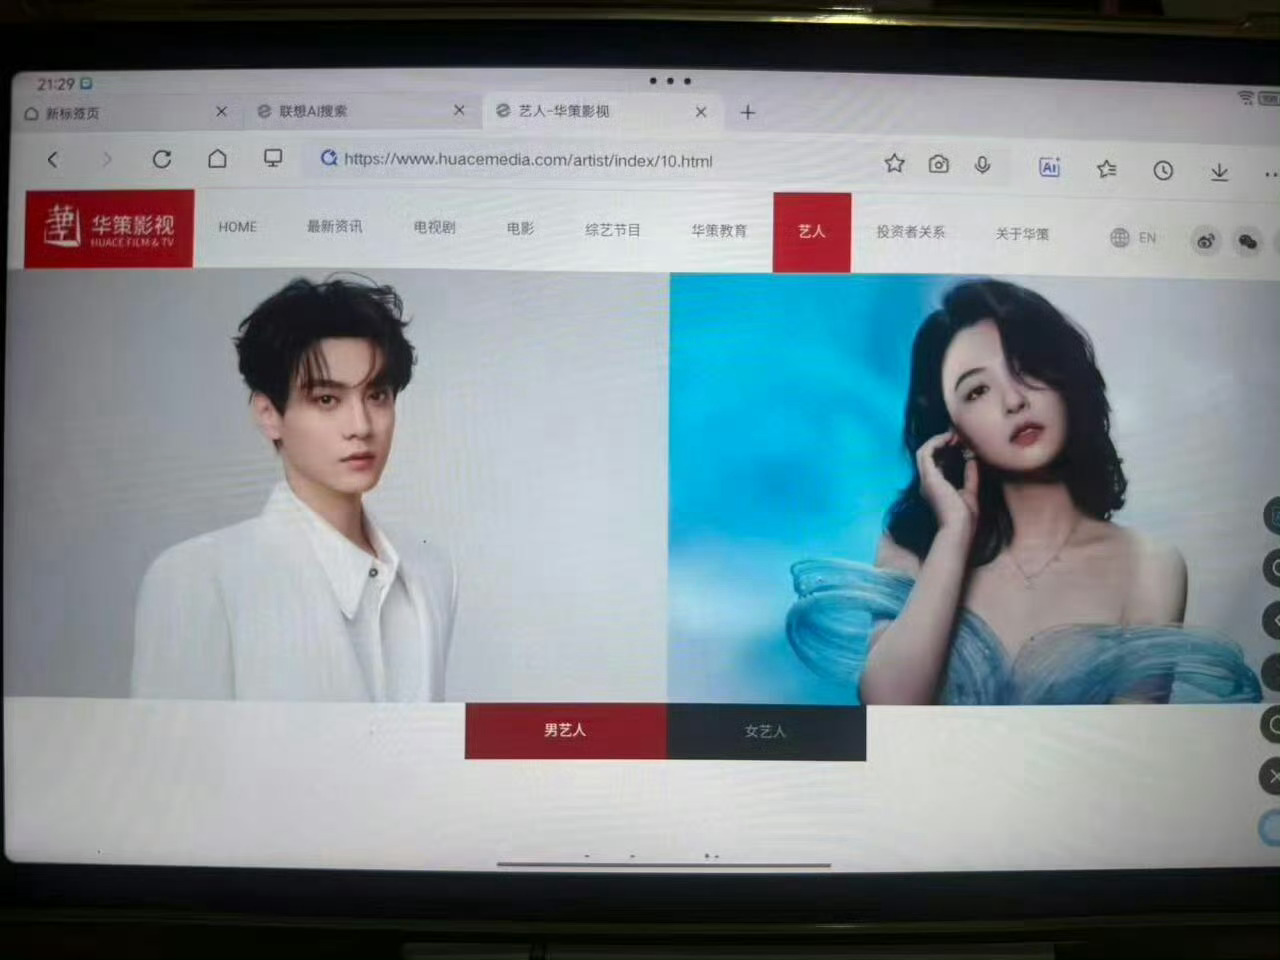Click the globe language icon beside EN

1120,237
